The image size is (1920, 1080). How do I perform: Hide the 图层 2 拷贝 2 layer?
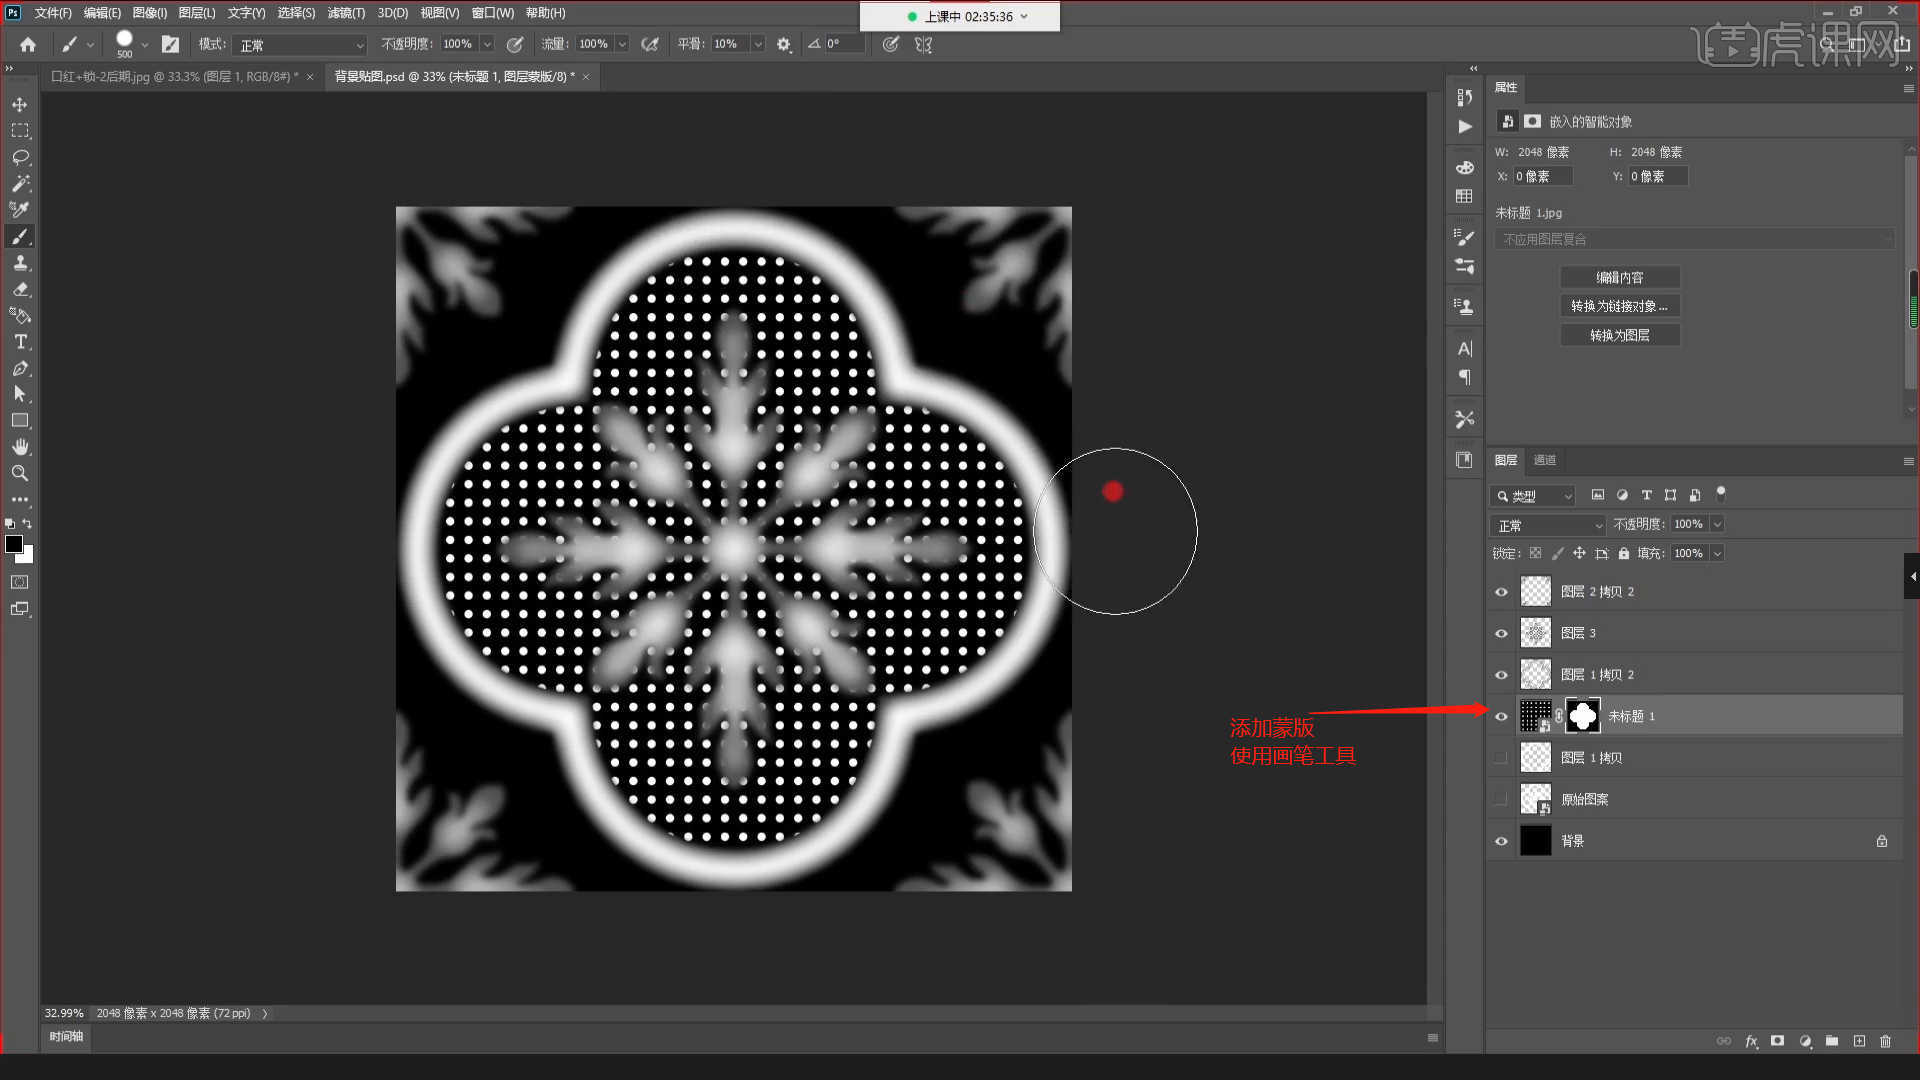coord(1501,592)
